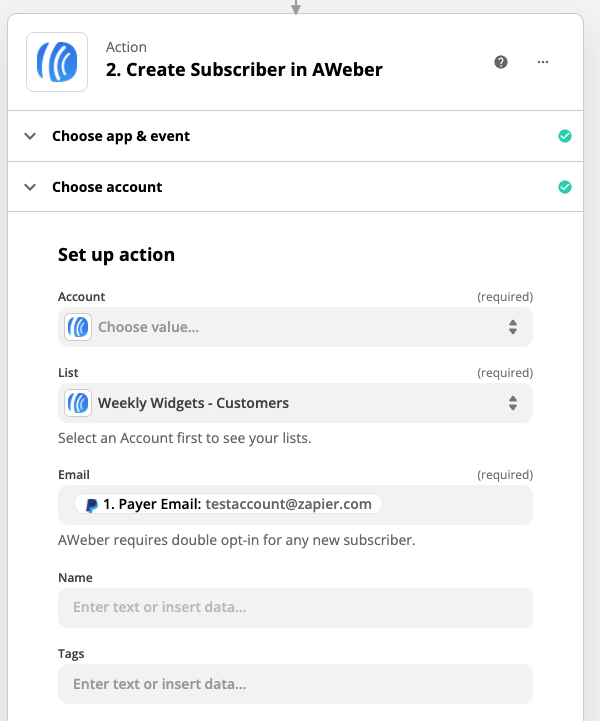The height and width of the screenshot is (721, 600).
Task: Click into the Name input field
Action: (x=295, y=607)
